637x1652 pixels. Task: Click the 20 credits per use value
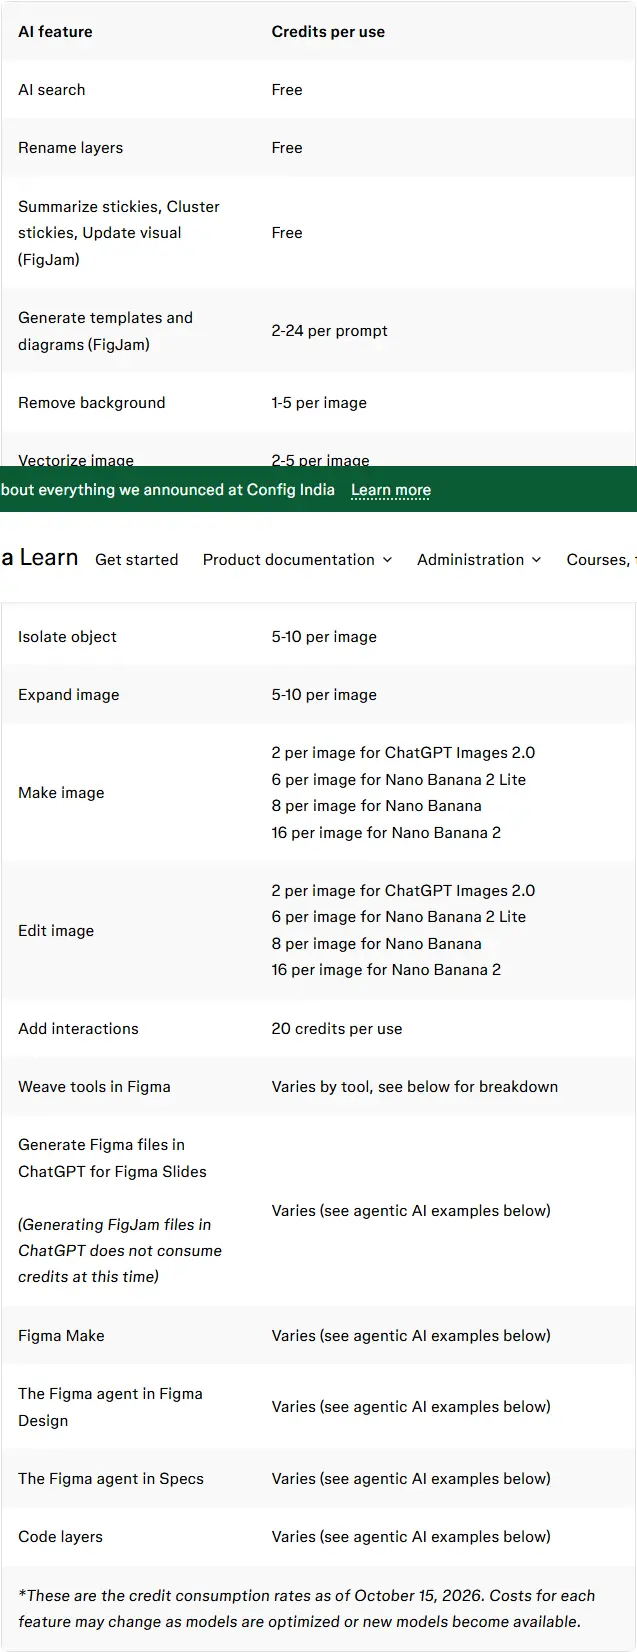337,1029
